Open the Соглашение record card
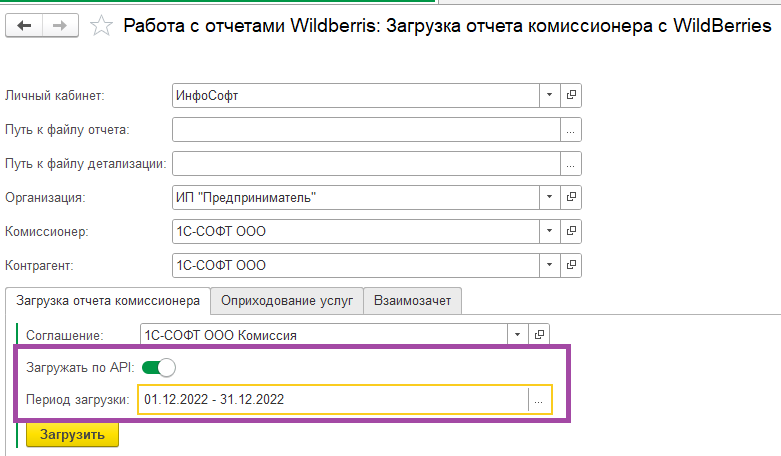 coord(539,335)
